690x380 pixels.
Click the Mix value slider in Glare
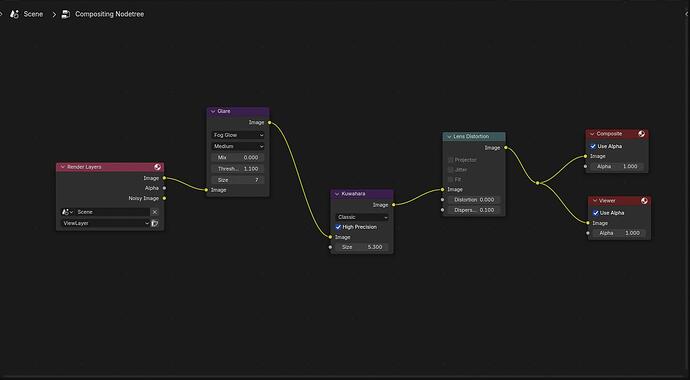(238, 157)
